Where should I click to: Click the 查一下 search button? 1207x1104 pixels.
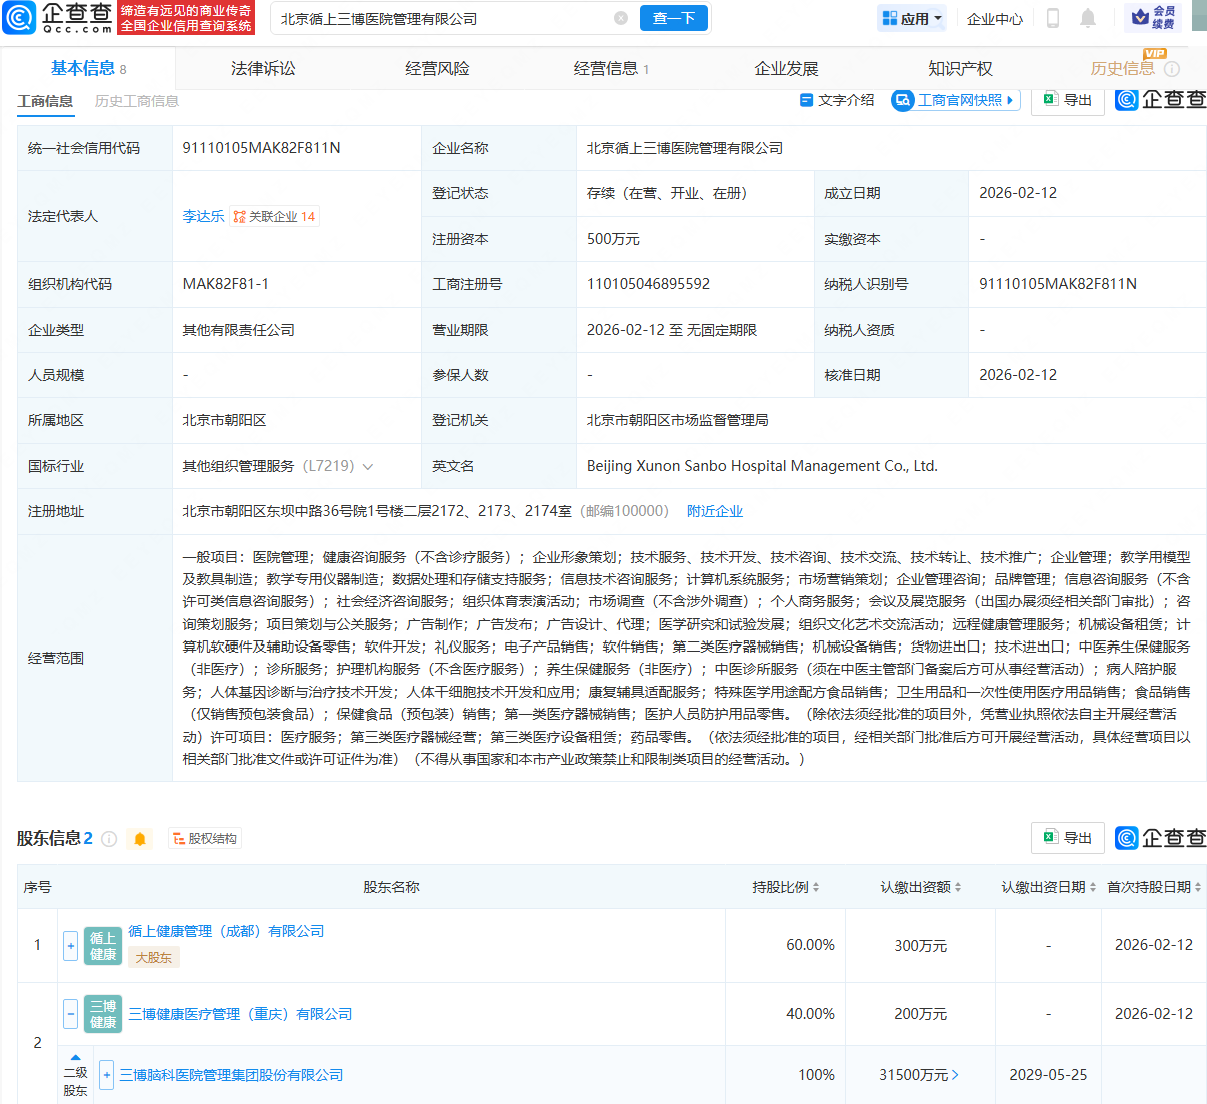tap(673, 18)
